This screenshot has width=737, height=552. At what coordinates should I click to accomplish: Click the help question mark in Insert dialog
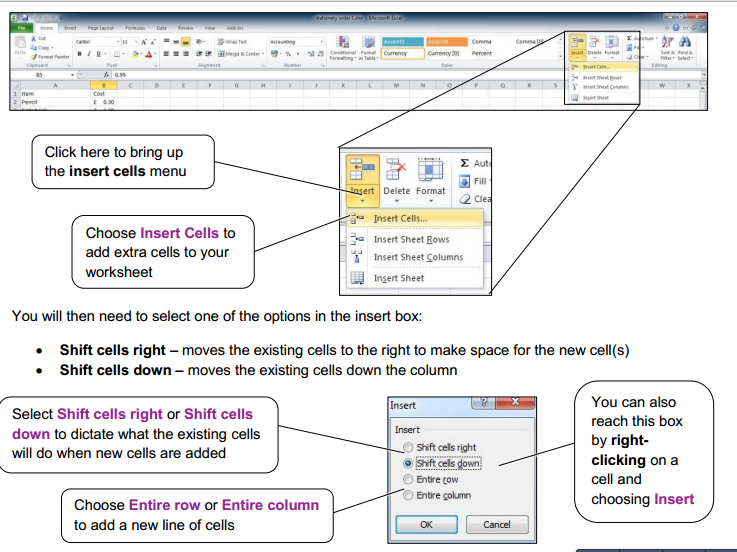pyautogui.click(x=482, y=405)
